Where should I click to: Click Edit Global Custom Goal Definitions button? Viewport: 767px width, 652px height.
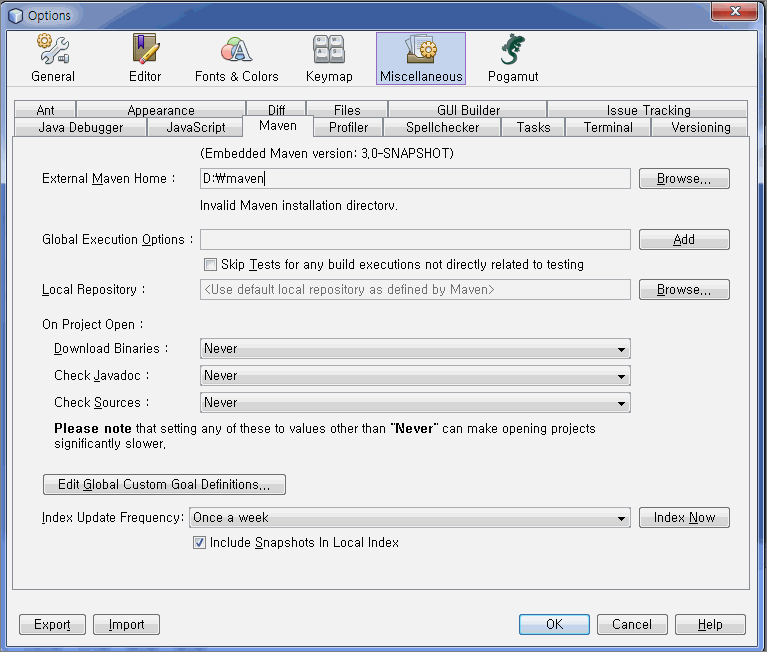click(164, 485)
